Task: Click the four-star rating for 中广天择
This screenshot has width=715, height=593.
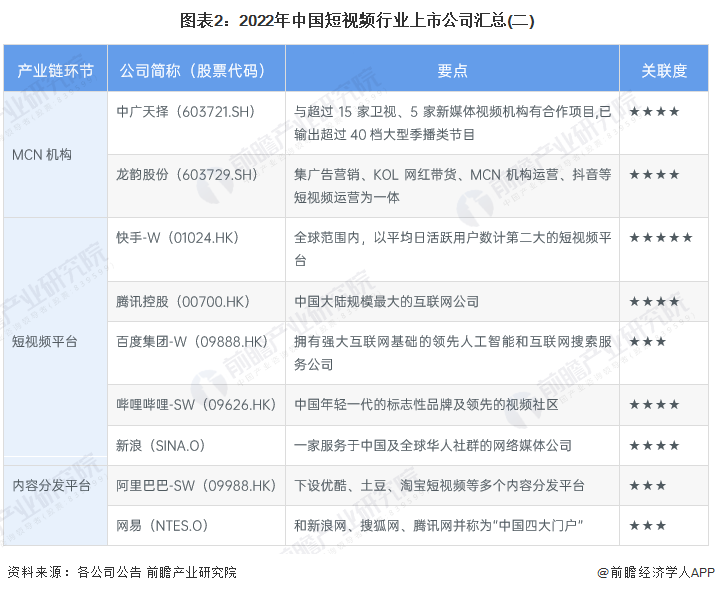Action: (654, 112)
